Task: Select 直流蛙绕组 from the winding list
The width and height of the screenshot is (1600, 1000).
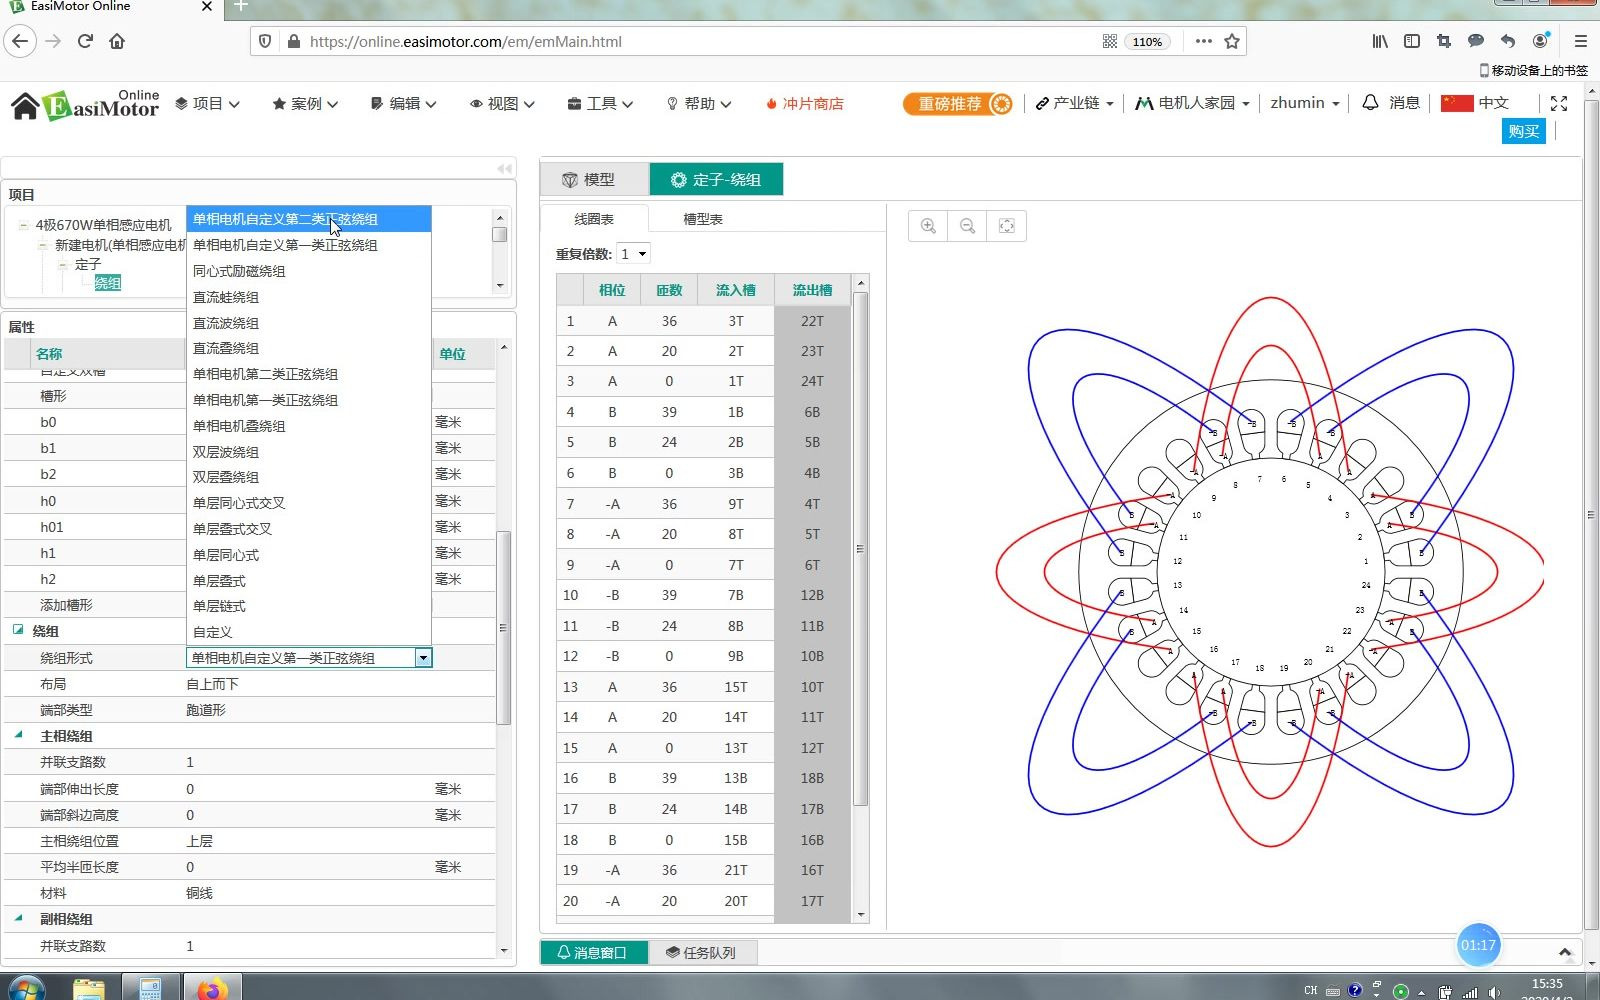Action: click(226, 296)
